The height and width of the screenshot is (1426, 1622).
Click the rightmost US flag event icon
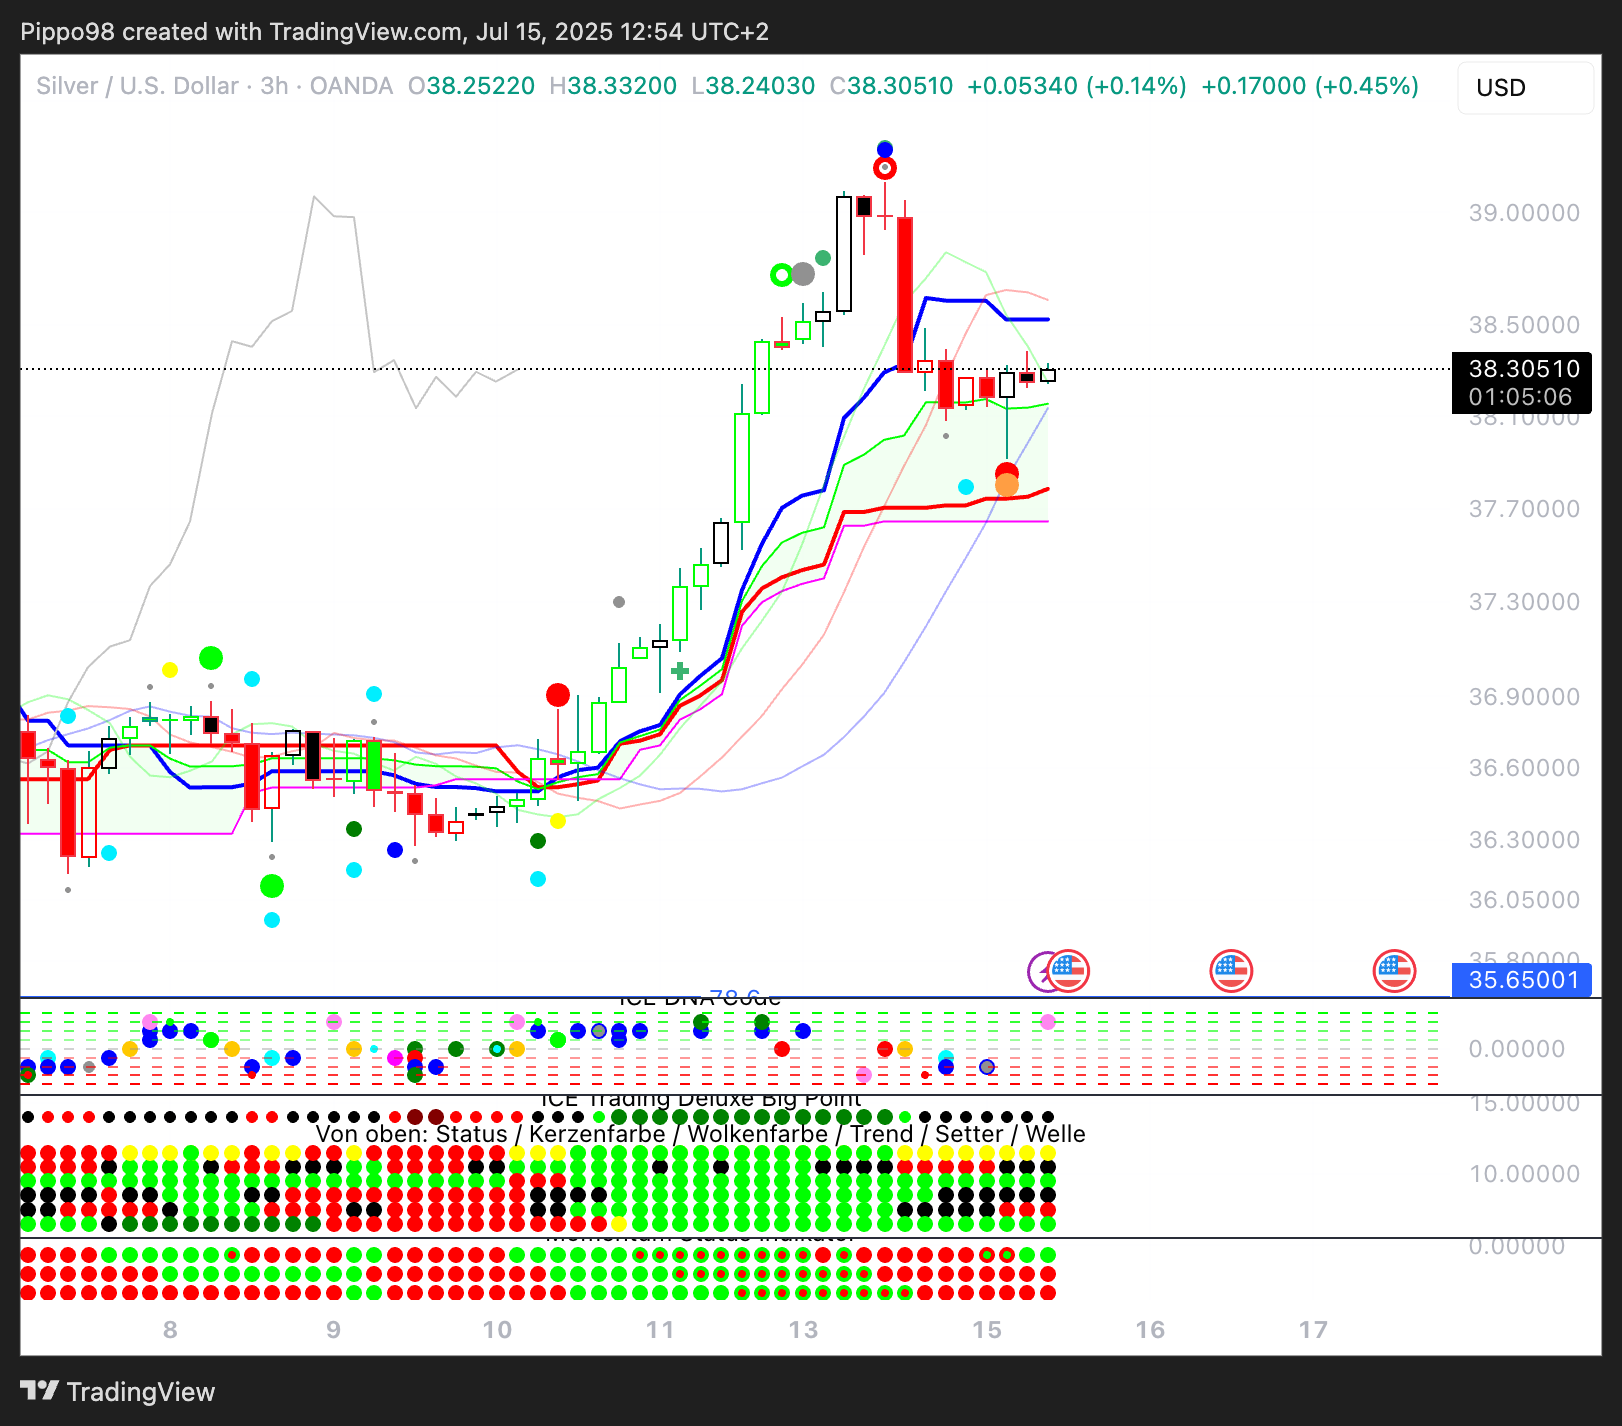[x=1394, y=970]
